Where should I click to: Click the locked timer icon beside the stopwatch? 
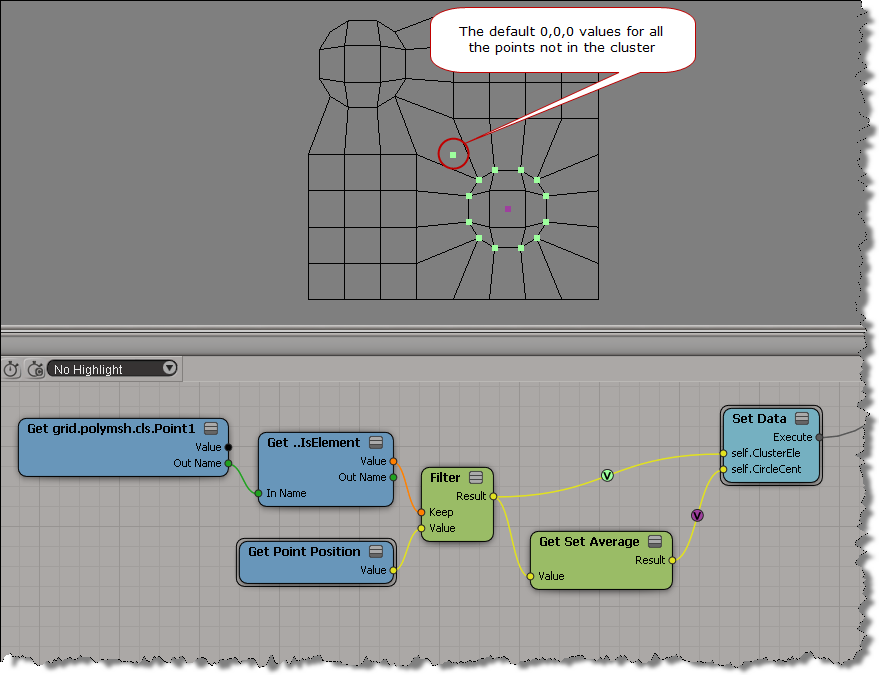(33, 369)
